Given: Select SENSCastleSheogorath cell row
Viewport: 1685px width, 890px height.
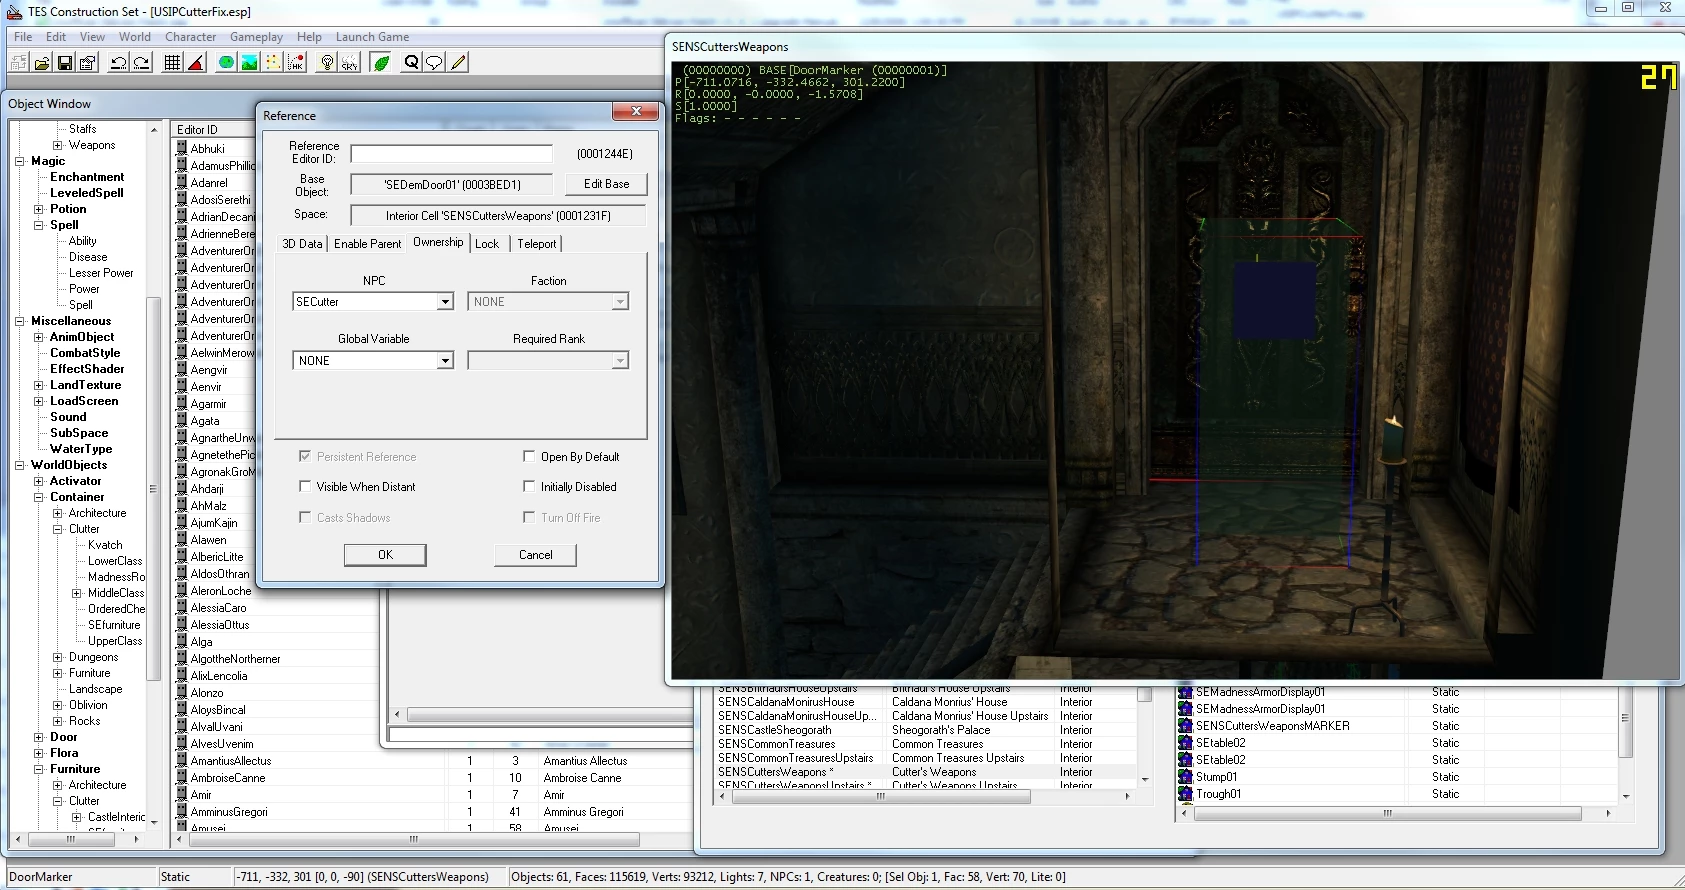Looking at the screenshot, I should pos(924,730).
